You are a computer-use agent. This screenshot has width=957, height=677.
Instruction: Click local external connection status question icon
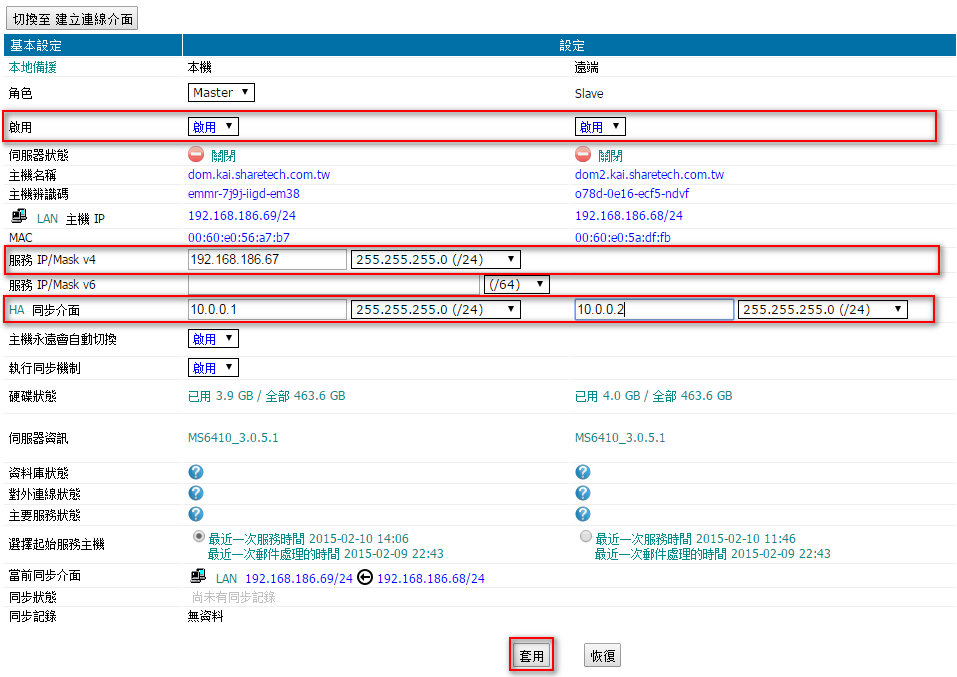click(196, 493)
